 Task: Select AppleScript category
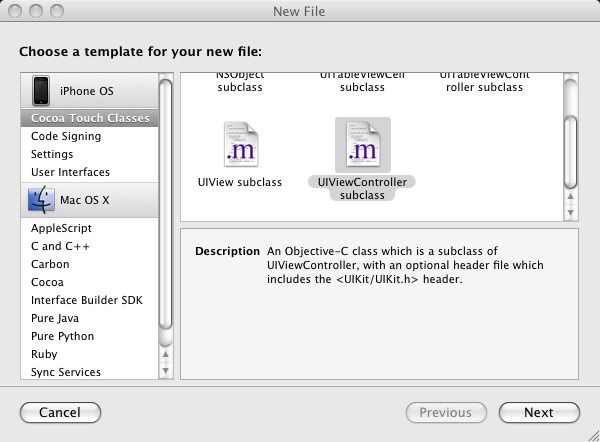point(90,228)
